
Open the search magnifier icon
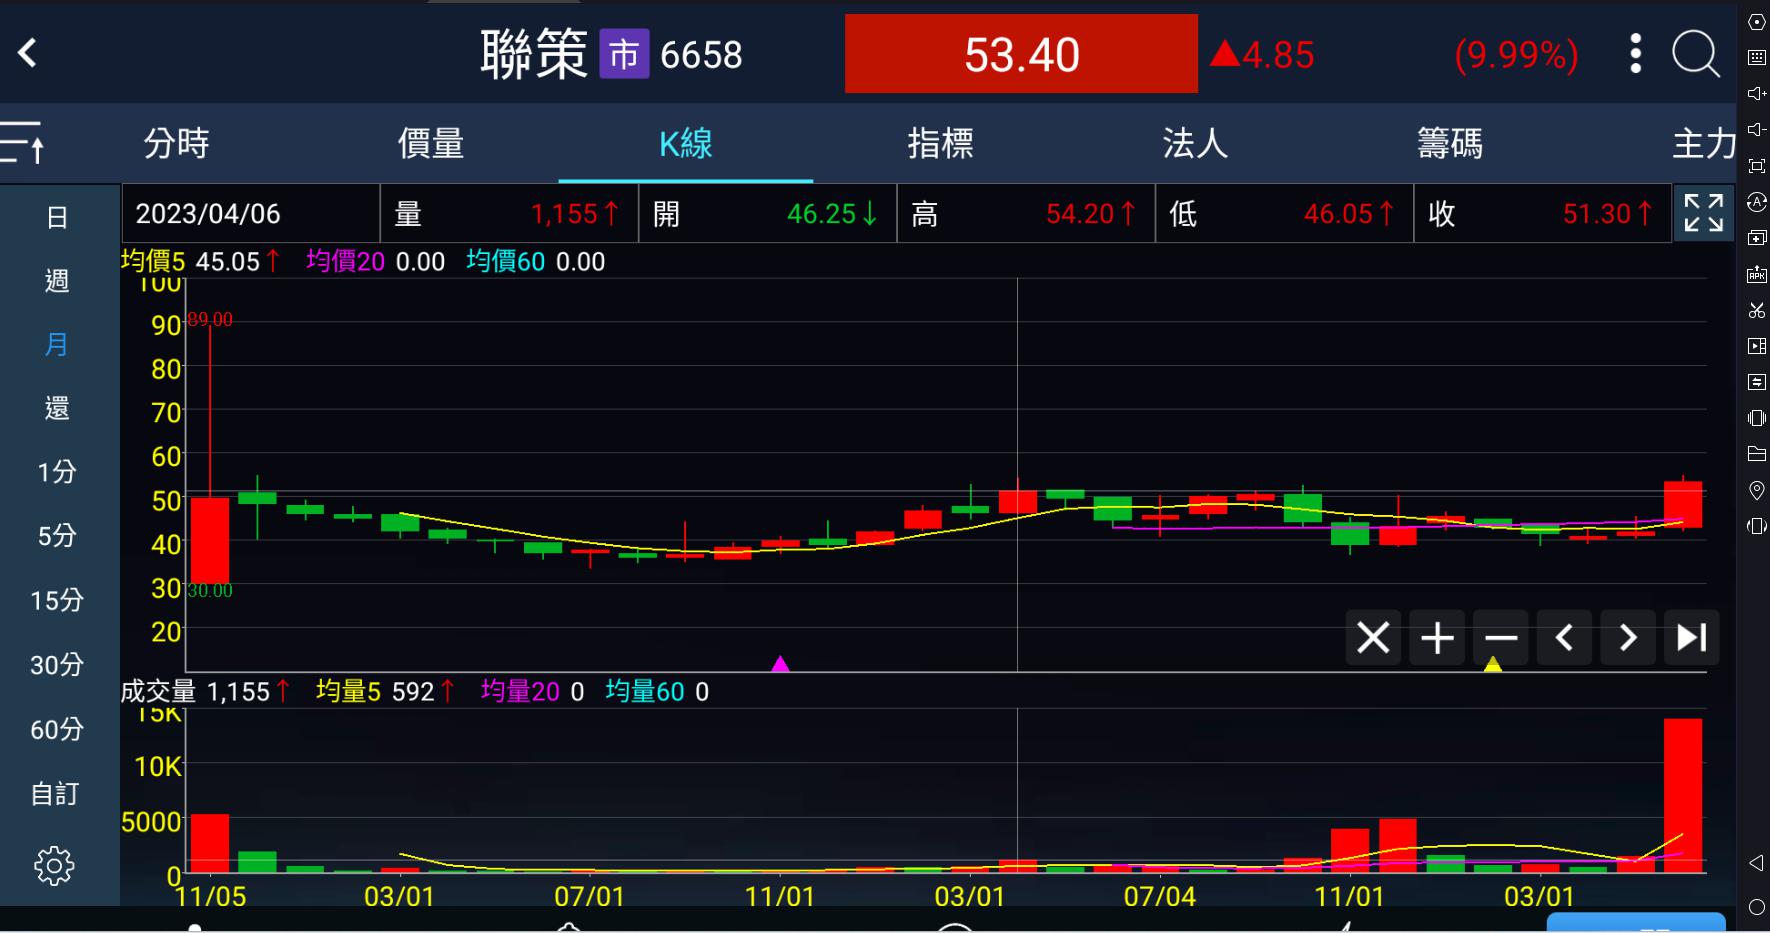pos(1695,54)
